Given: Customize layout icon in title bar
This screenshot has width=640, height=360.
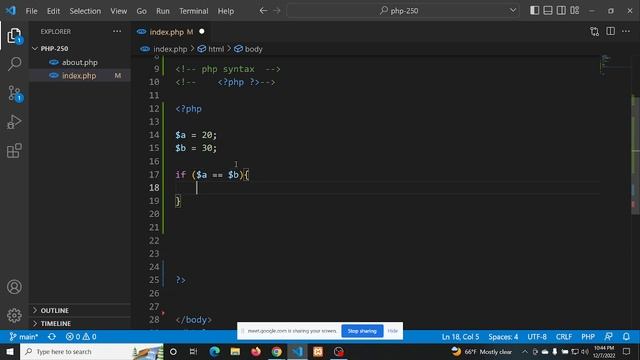Looking at the screenshot, I should pos(575,11).
